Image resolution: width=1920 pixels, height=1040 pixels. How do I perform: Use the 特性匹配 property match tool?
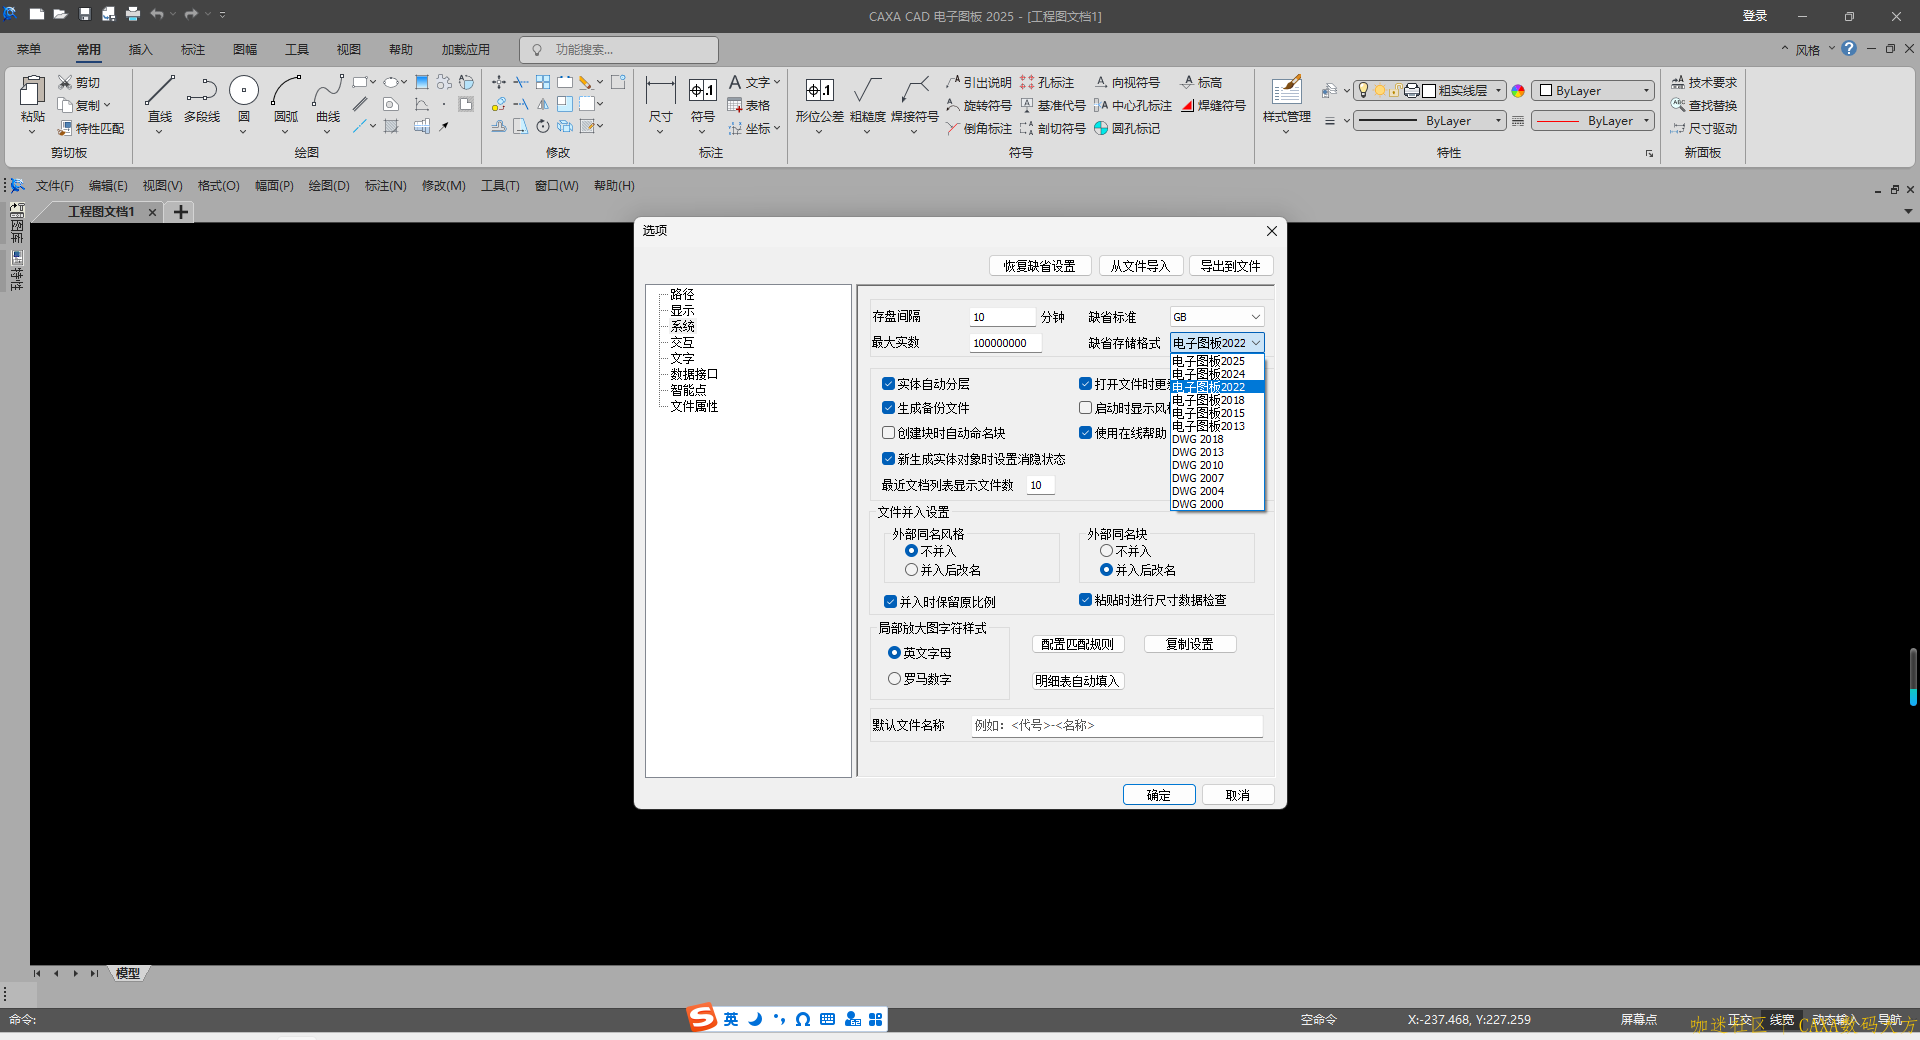[91, 128]
